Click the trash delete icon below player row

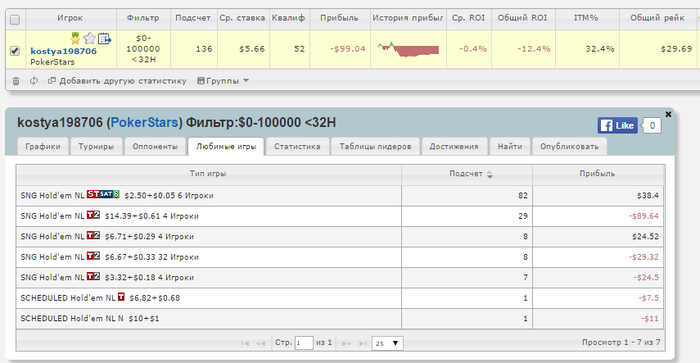(x=16, y=81)
